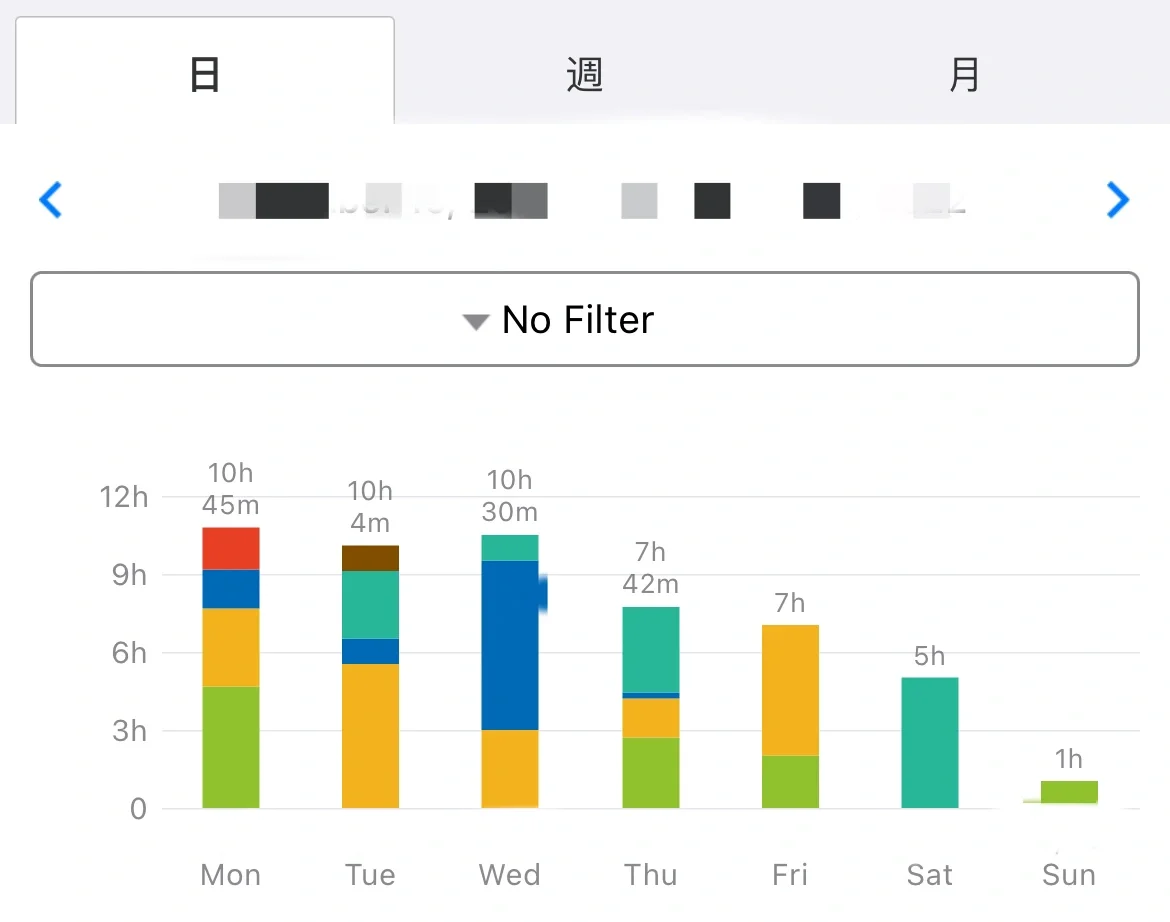The width and height of the screenshot is (1170, 922).
Task: Click the gray triangle beside No Filter
Action: point(475,322)
